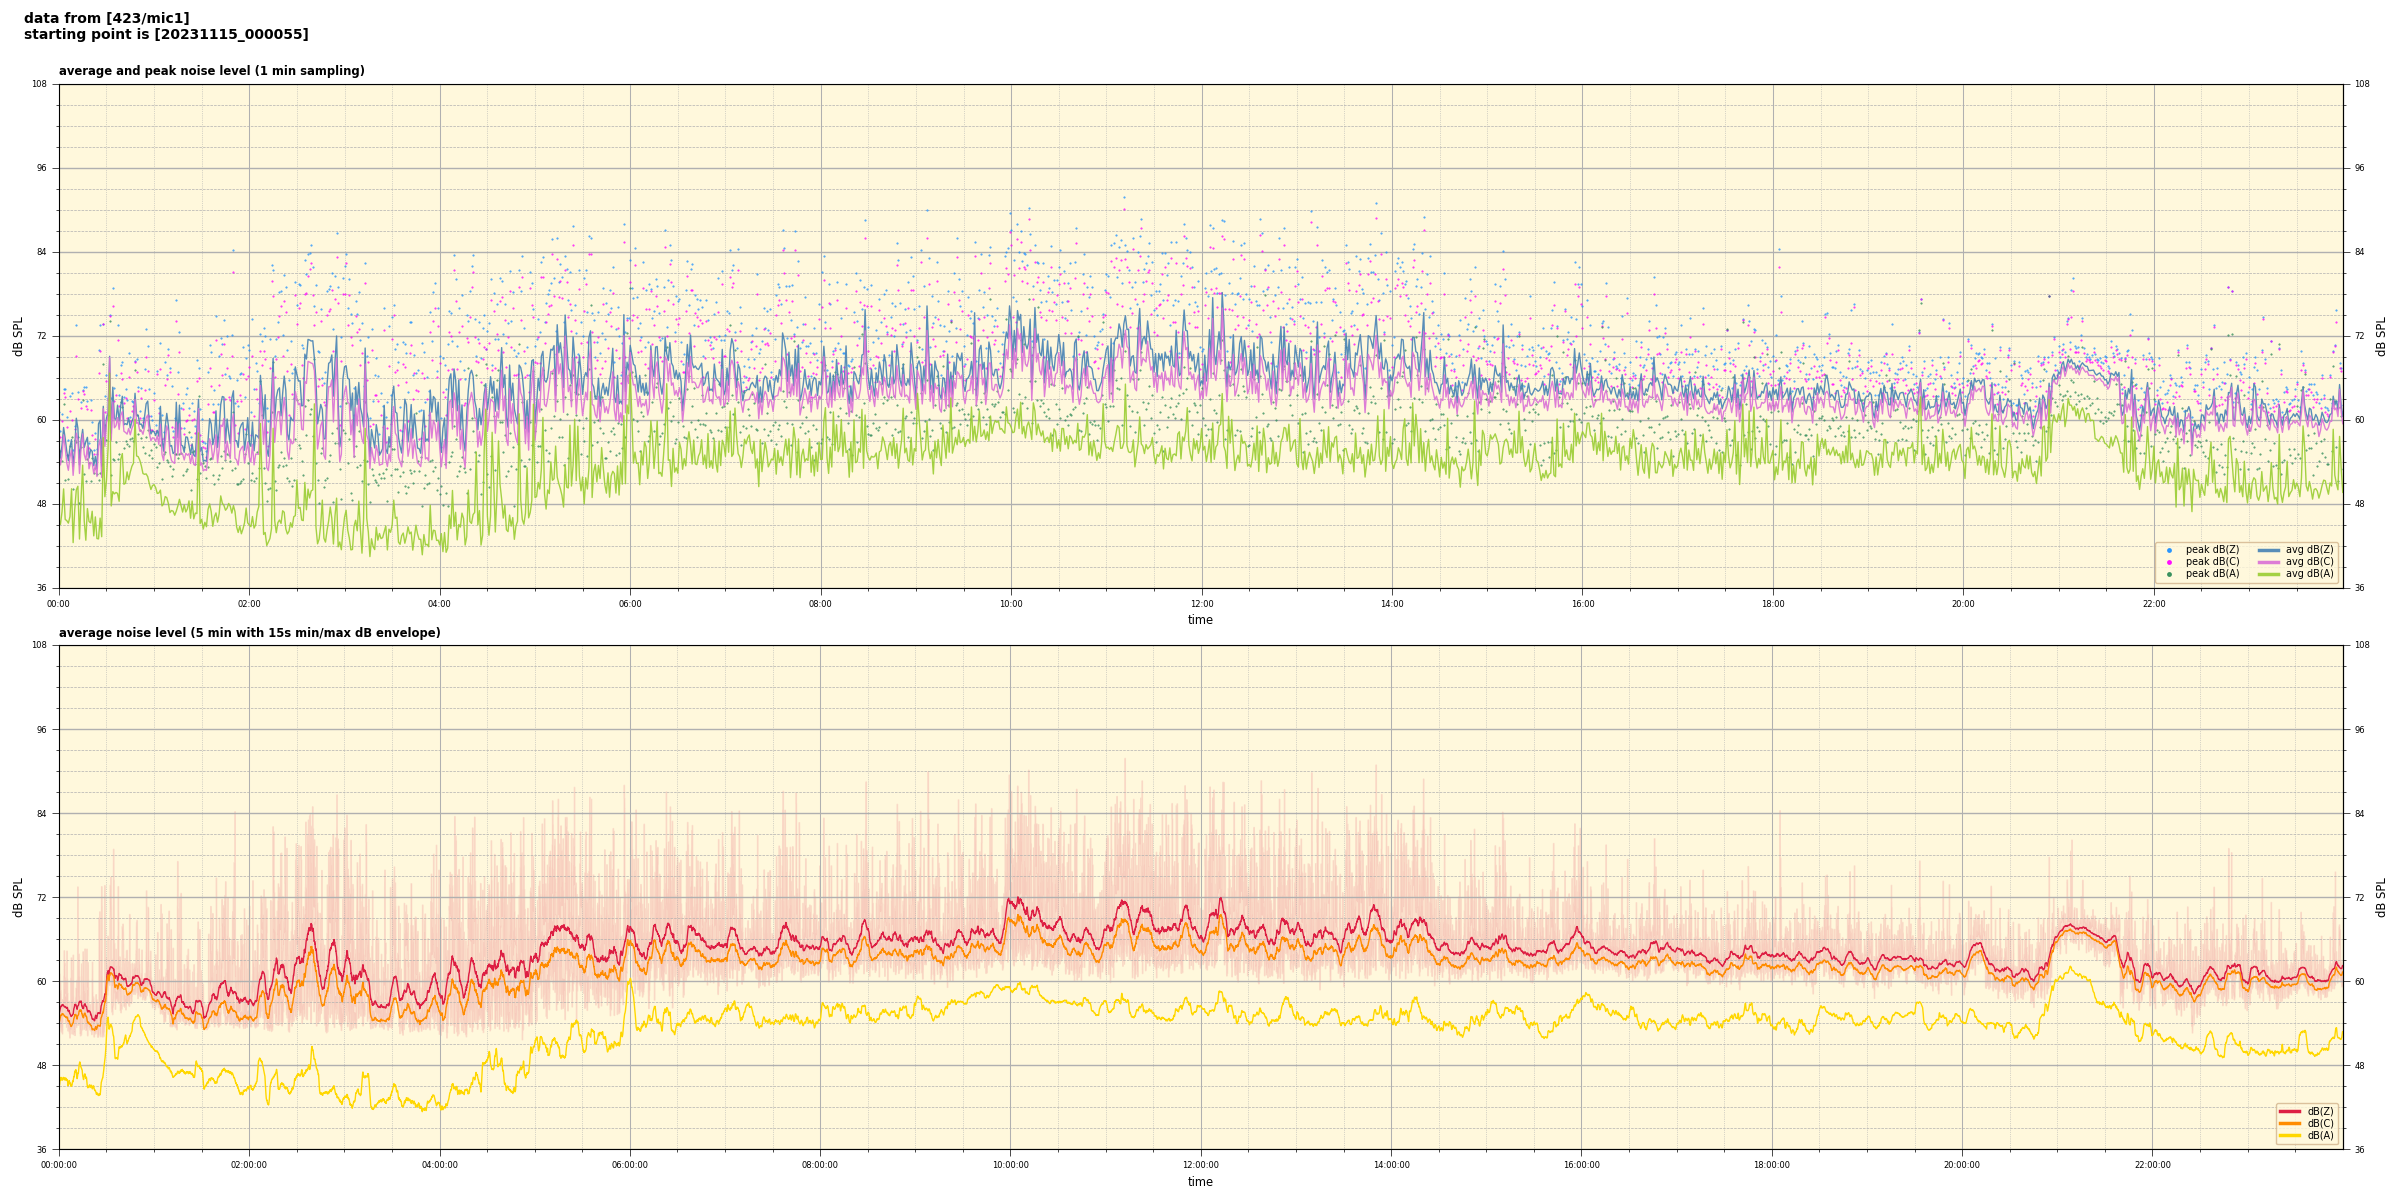Select the avg dB(C) legend line
Image resolution: width=2400 pixels, height=1200 pixels.
click(x=2269, y=562)
